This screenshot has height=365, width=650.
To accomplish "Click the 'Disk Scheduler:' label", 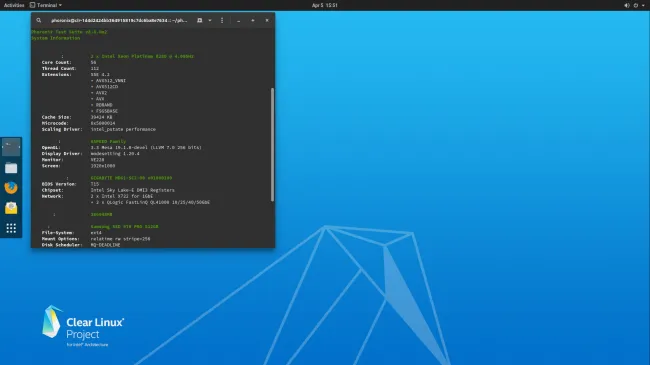I will pyautogui.click(x=62, y=245).
